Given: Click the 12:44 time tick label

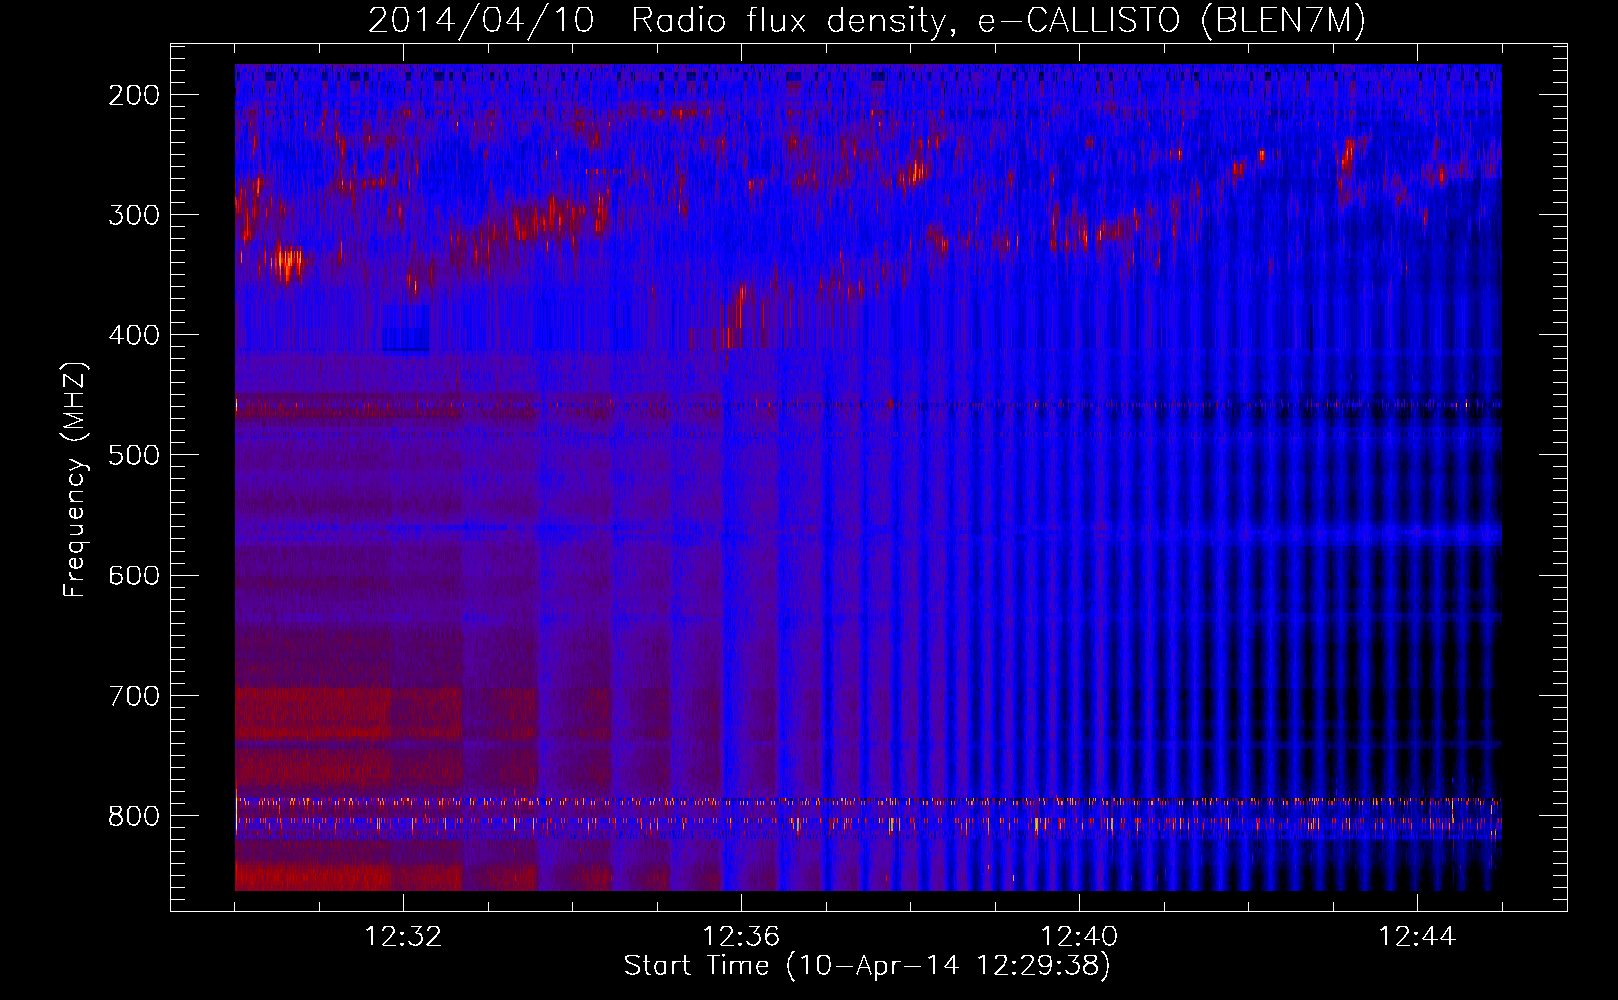Looking at the screenshot, I should [x=1417, y=937].
